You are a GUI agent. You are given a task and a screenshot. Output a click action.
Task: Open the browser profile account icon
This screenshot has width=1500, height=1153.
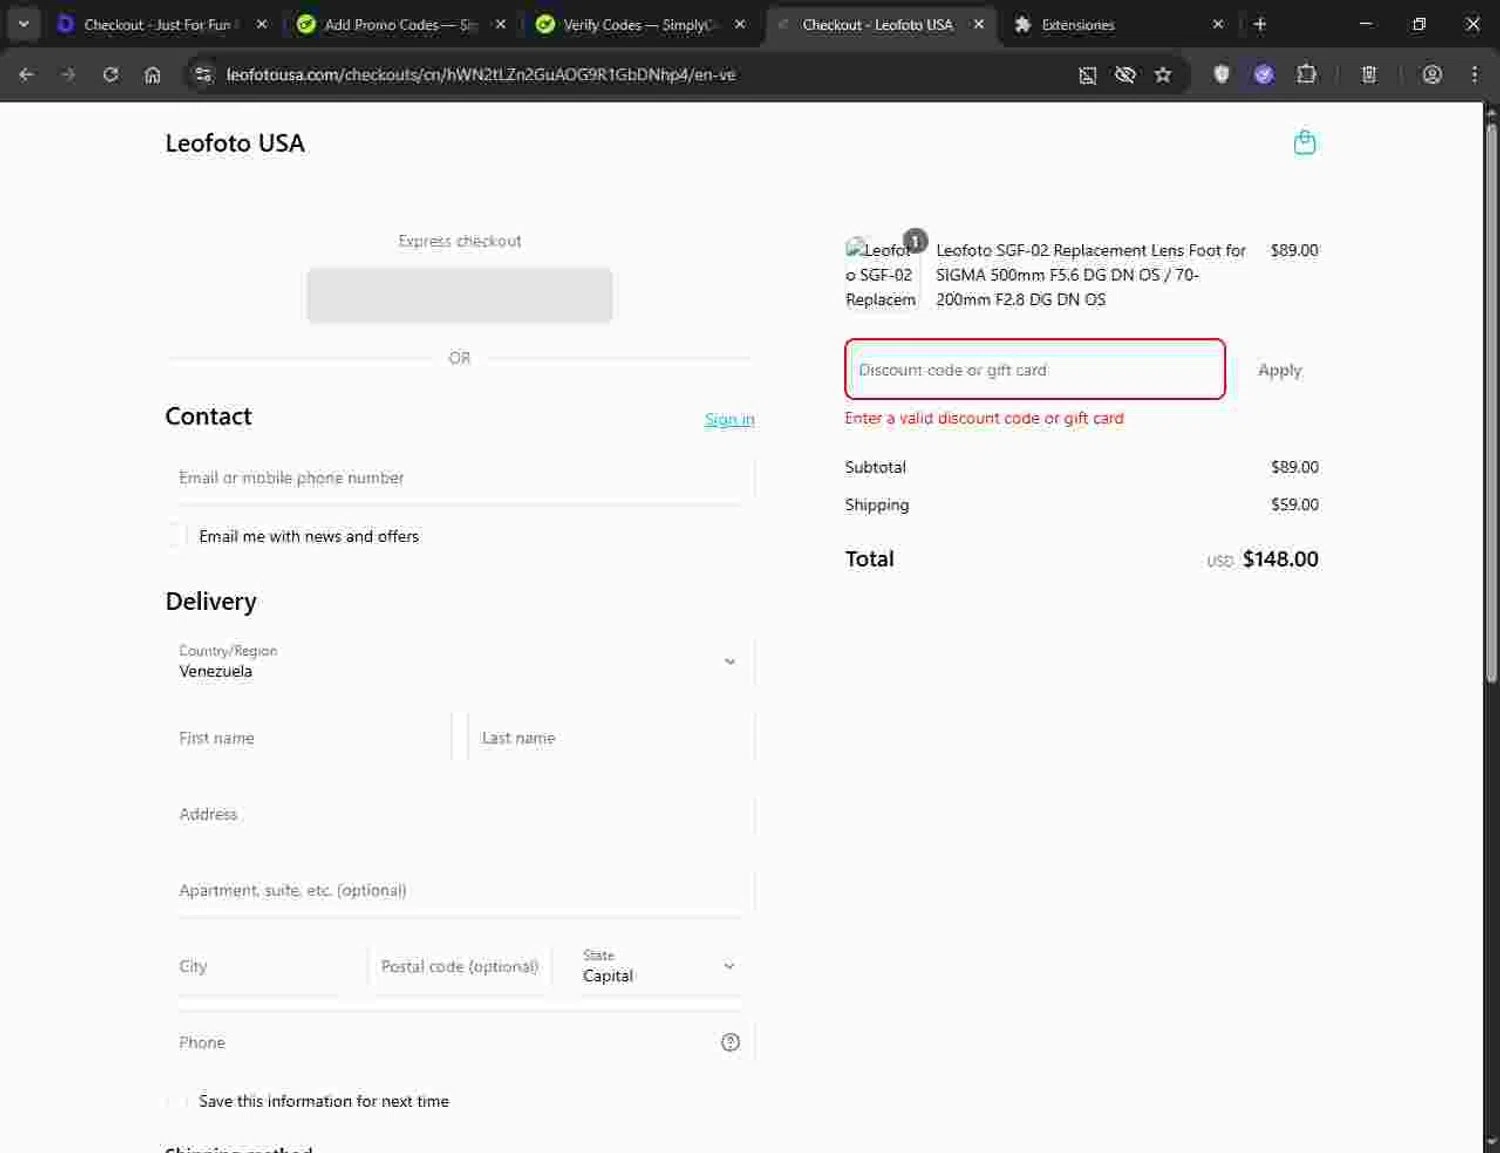(x=1432, y=75)
